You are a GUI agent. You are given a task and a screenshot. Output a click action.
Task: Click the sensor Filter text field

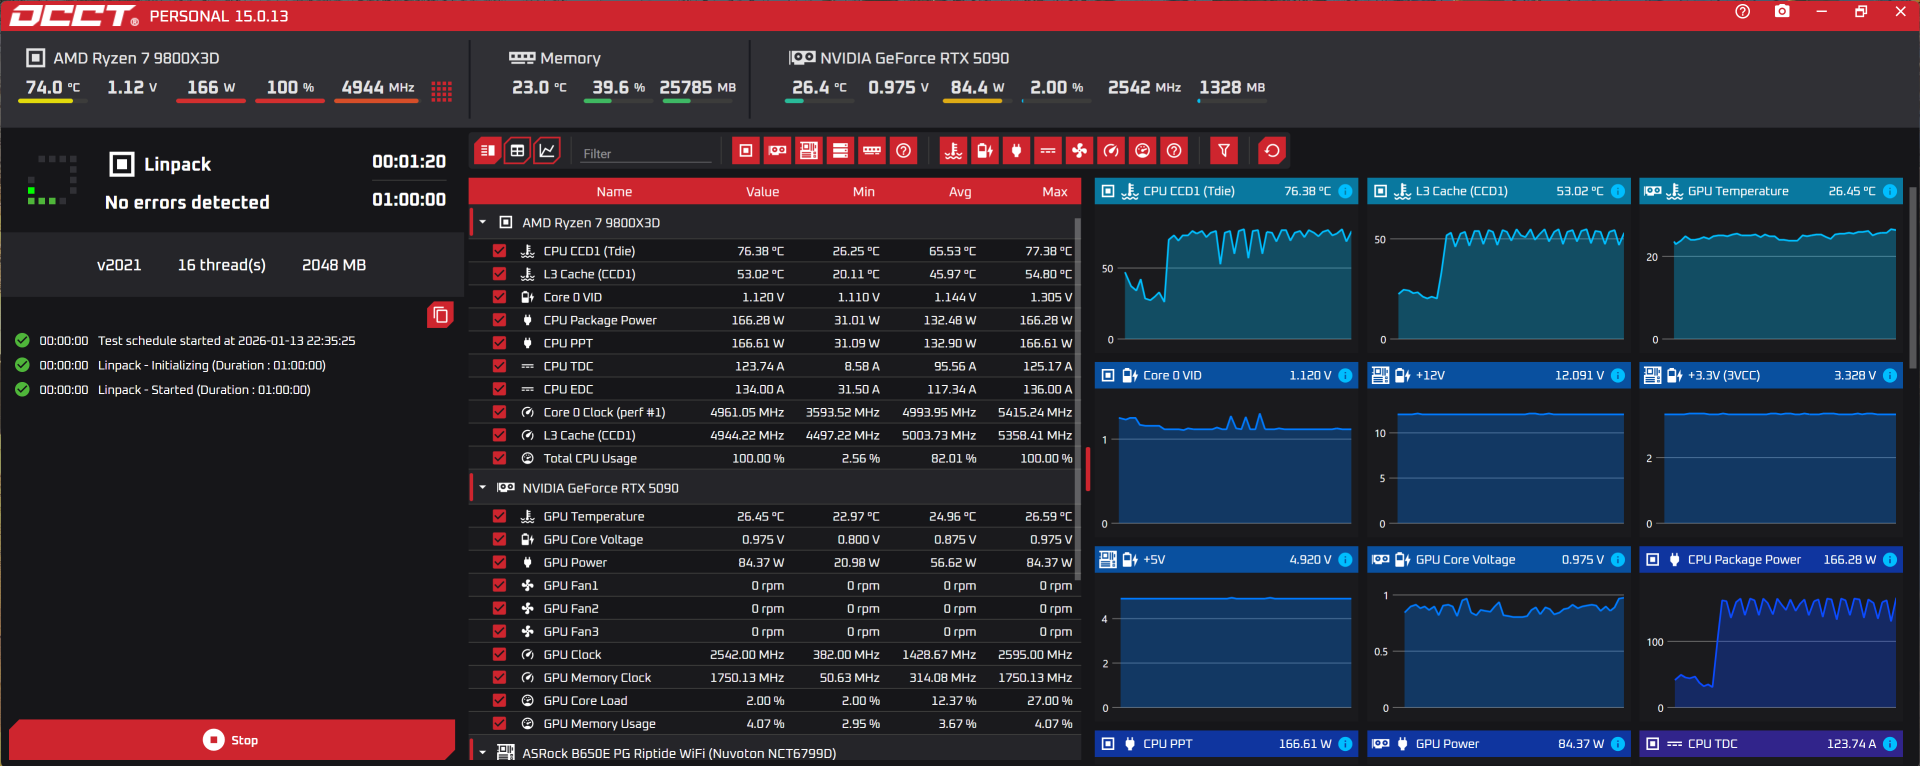[x=646, y=153]
